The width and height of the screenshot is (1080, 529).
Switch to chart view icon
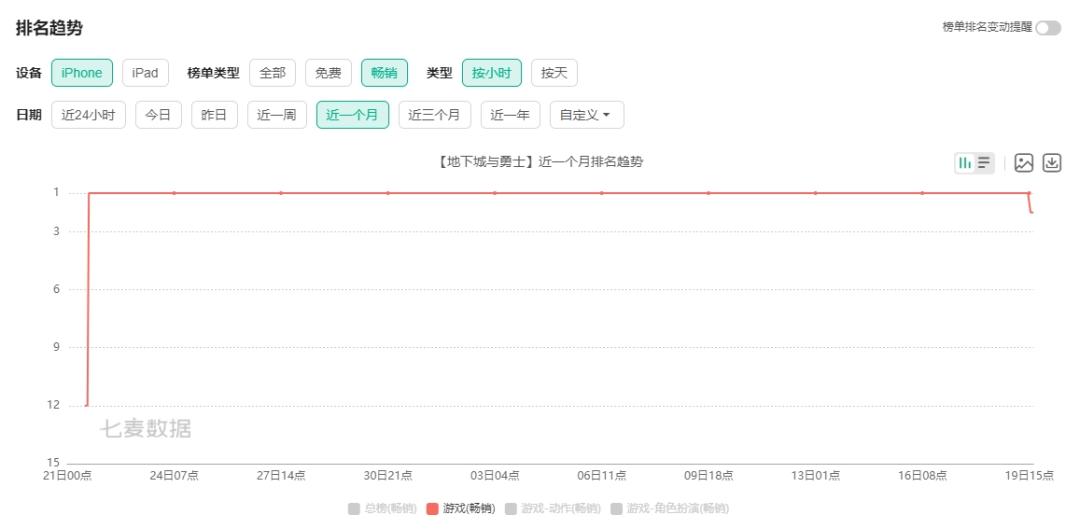[965, 163]
